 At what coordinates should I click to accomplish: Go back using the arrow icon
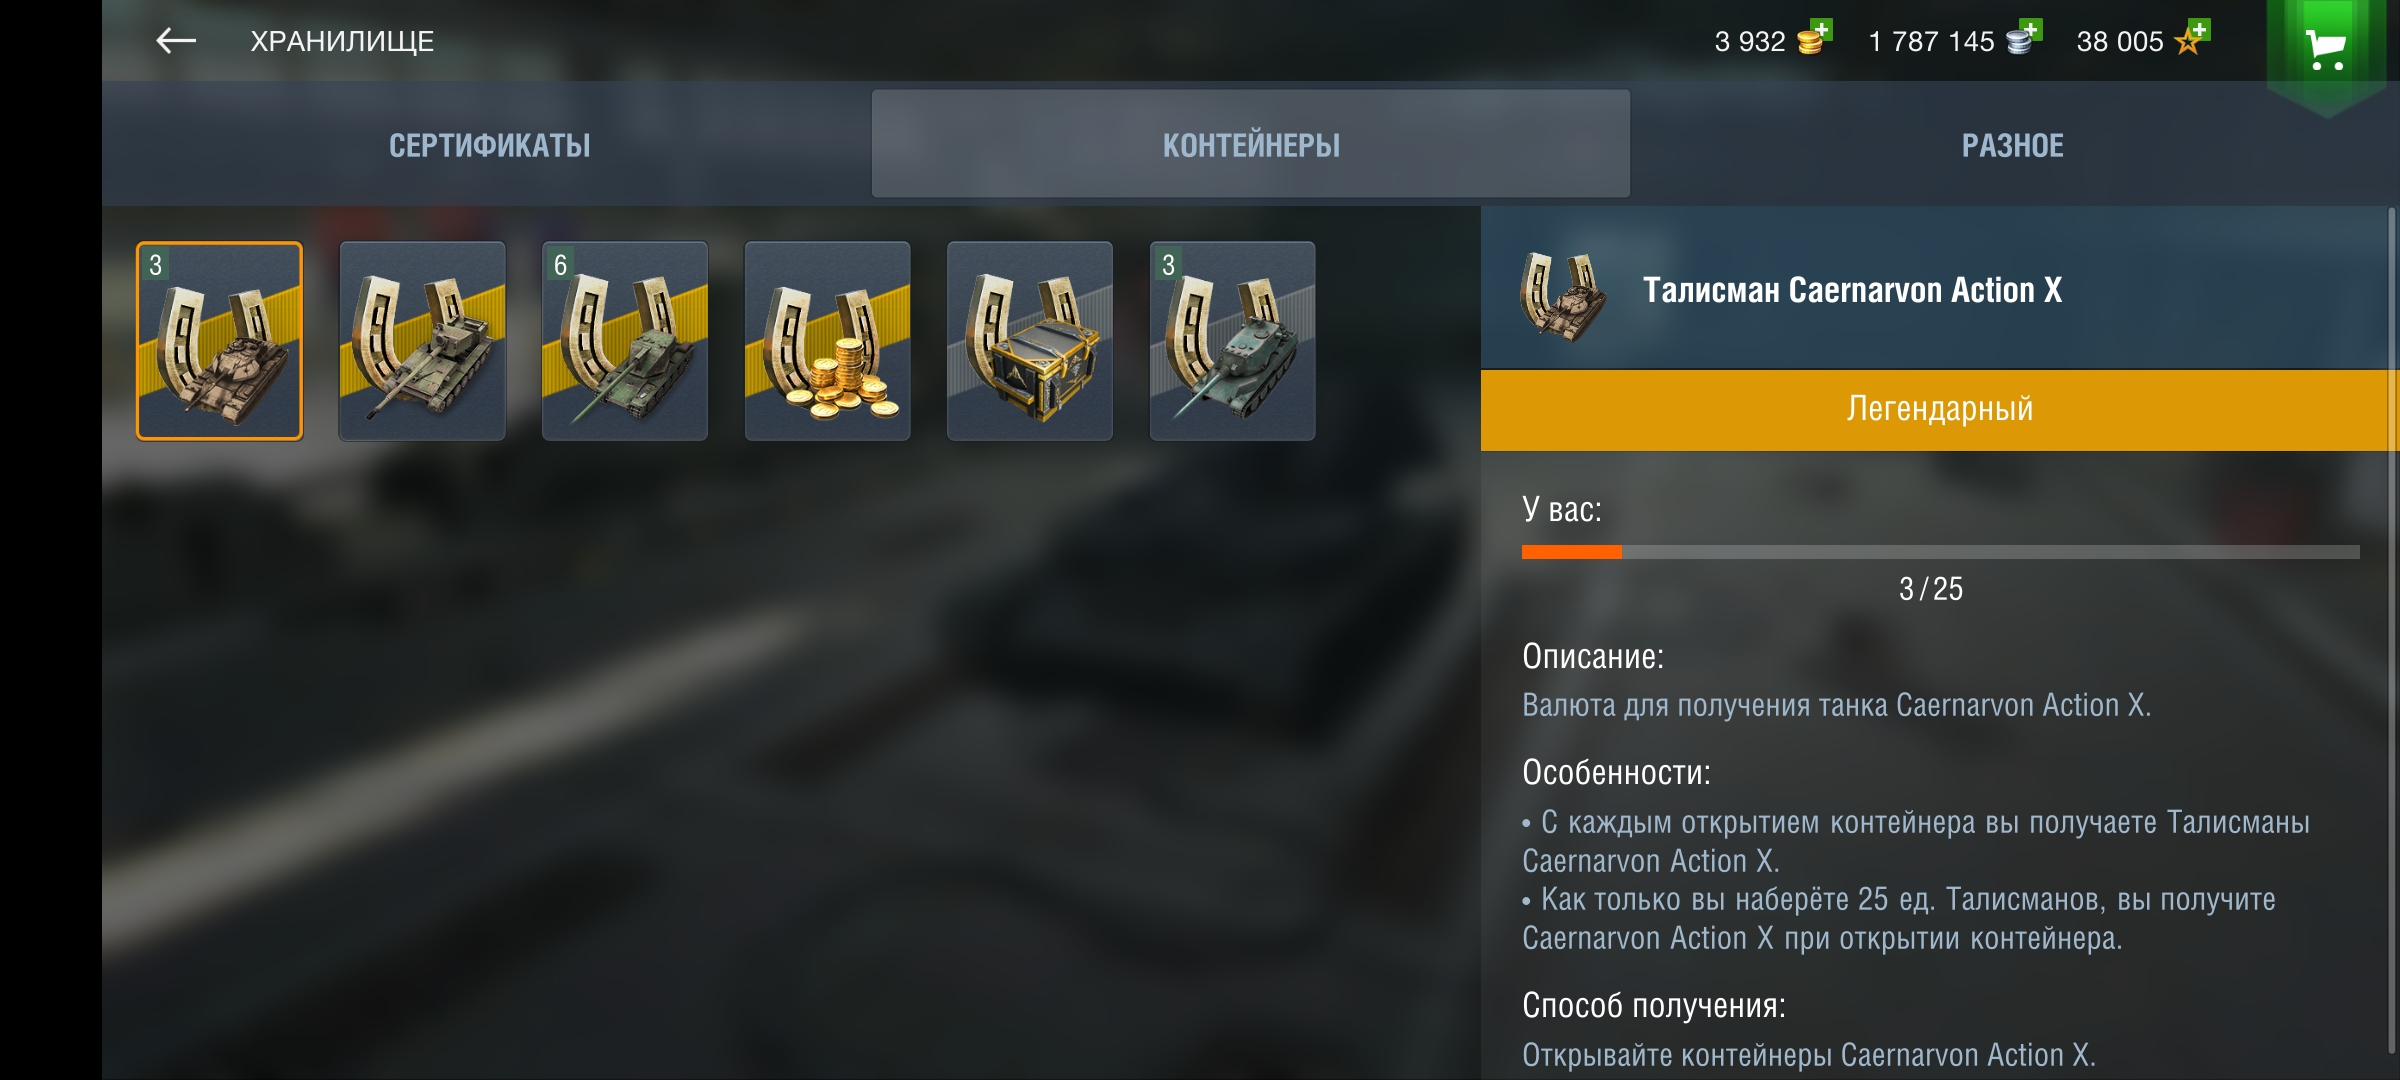tap(176, 41)
